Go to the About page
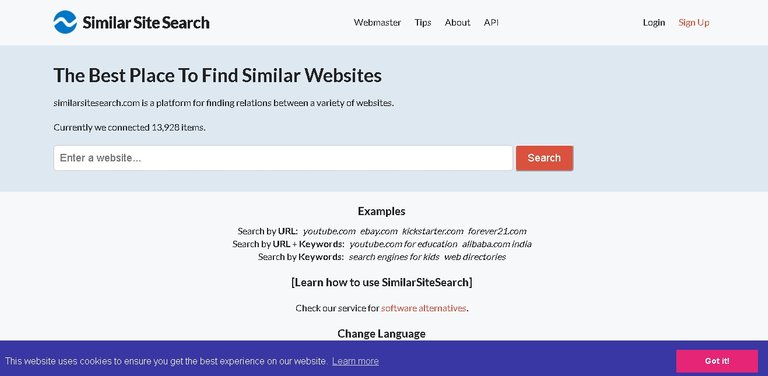The width and height of the screenshot is (768, 376). 457,23
